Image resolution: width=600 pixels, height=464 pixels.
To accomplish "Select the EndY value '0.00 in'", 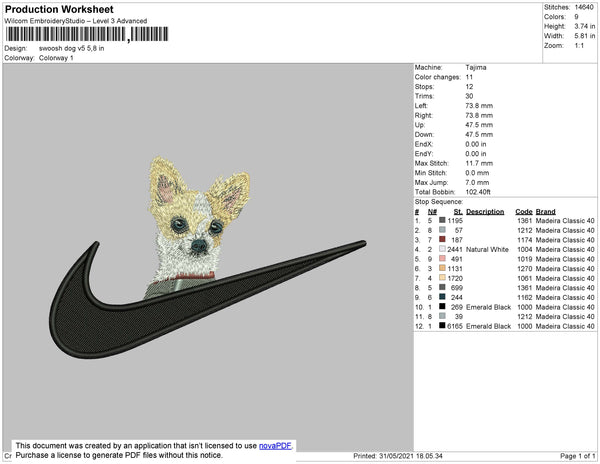I will (476, 154).
